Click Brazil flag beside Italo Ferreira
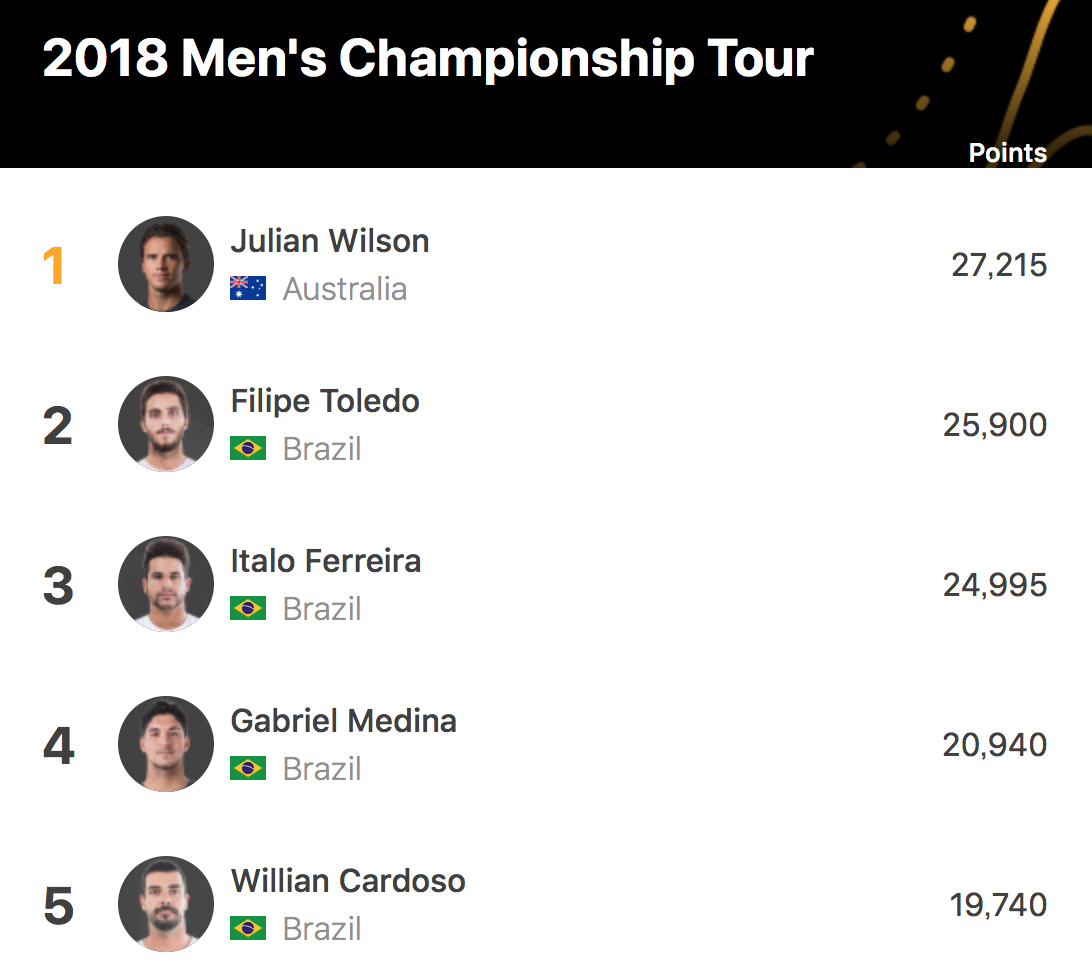Viewport: 1092px width, 974px height. (x=248, y=609)
